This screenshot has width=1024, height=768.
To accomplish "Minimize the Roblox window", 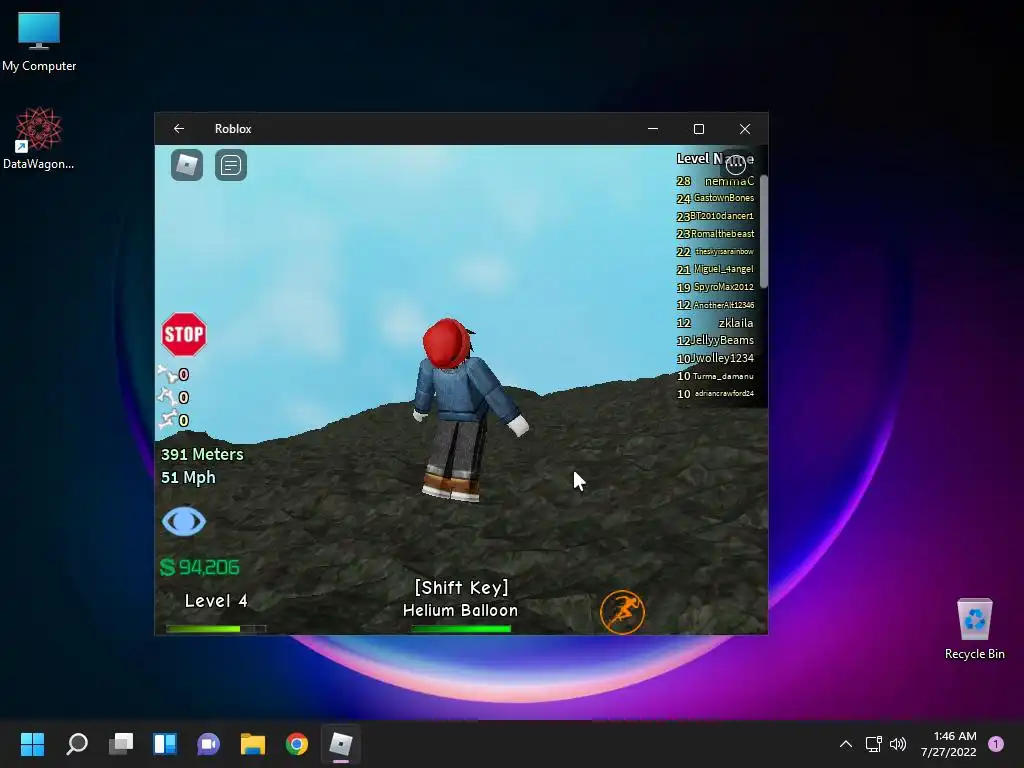I will pos(652,129).
